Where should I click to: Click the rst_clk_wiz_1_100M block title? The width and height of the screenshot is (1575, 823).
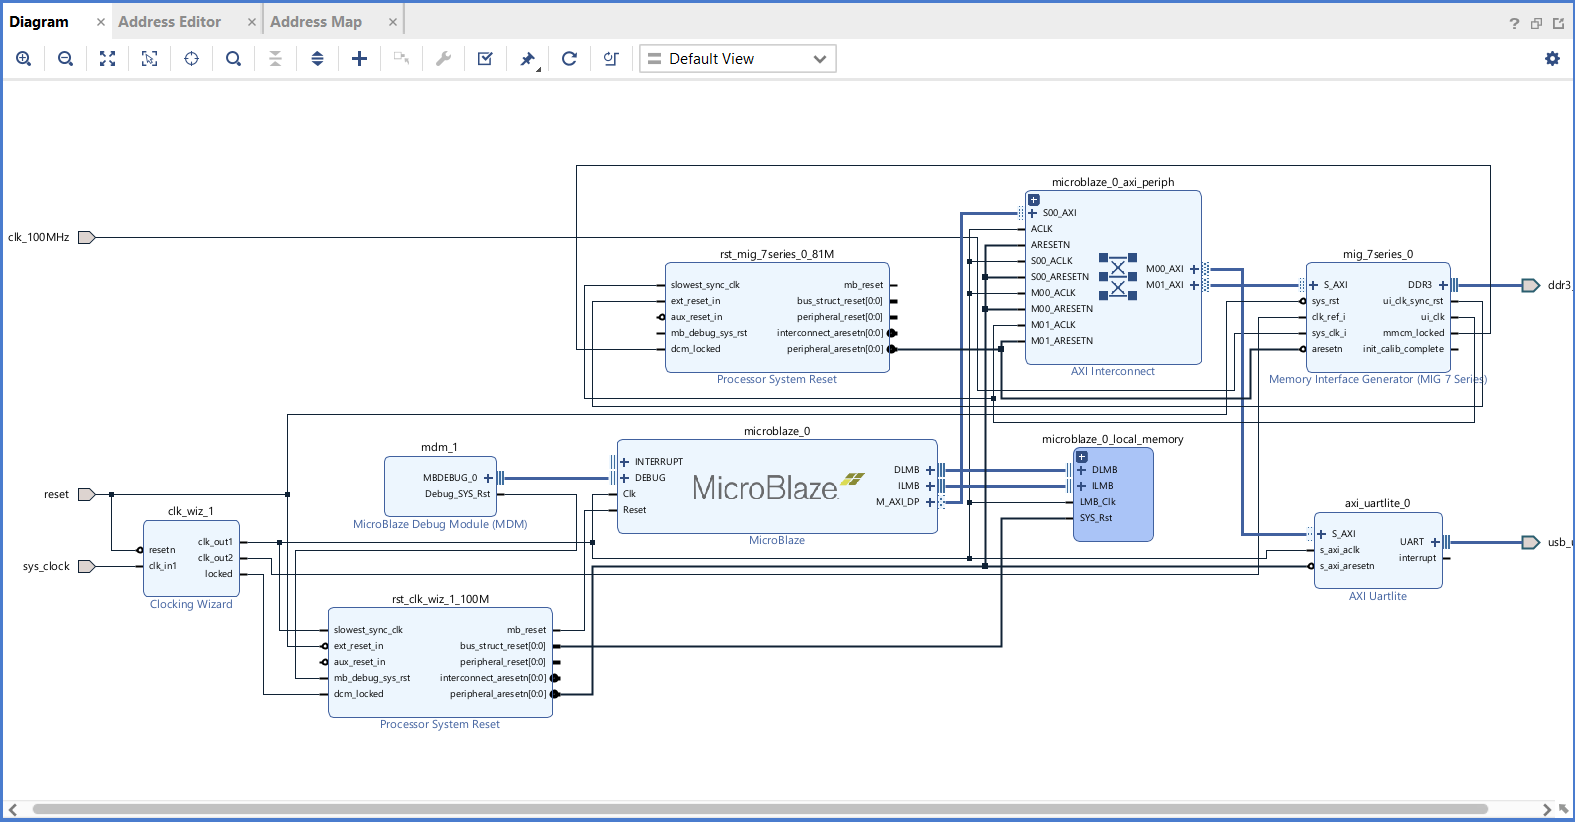(x=440, y=600)
